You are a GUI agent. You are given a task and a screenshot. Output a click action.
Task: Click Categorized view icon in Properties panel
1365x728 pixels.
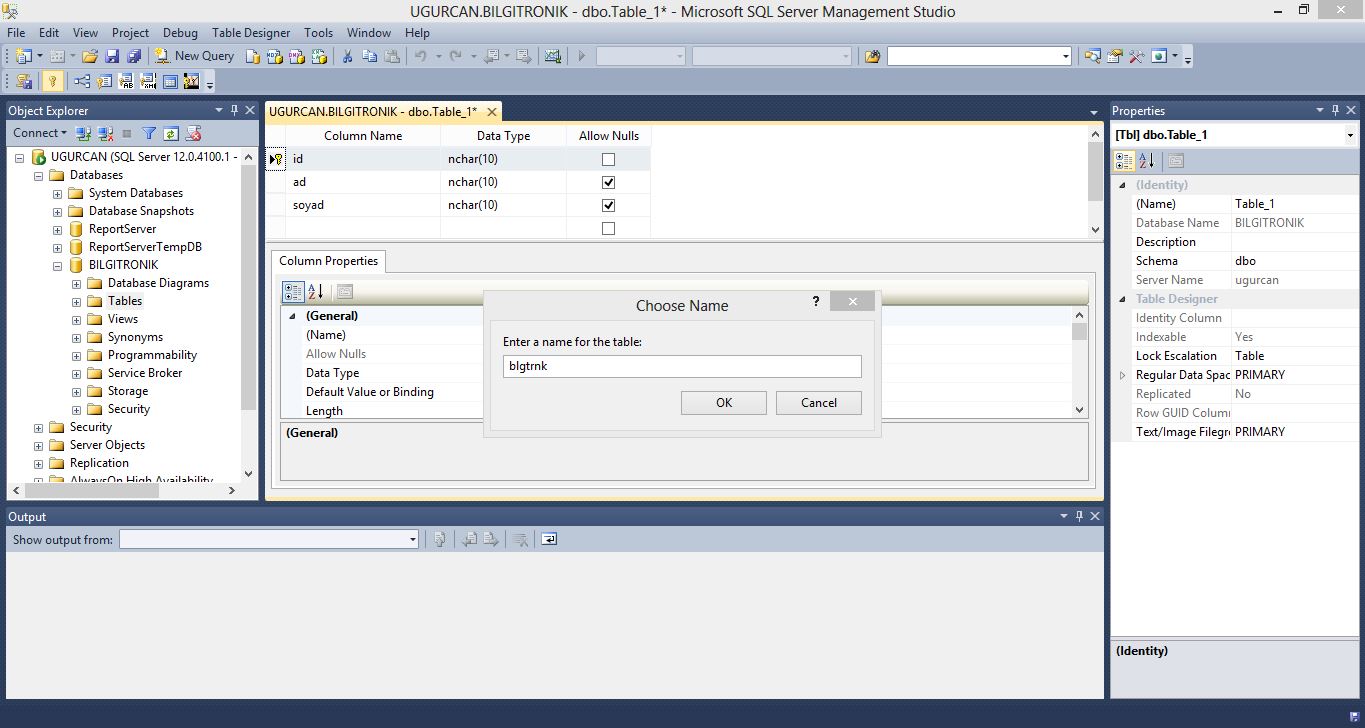(x=1124, y=160)
